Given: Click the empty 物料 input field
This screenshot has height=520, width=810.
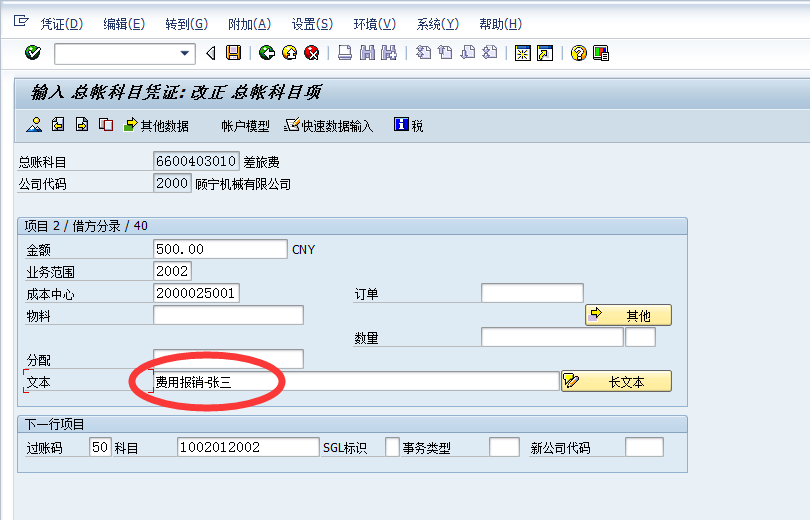Looking at the screenshot, I should point(228,315).
